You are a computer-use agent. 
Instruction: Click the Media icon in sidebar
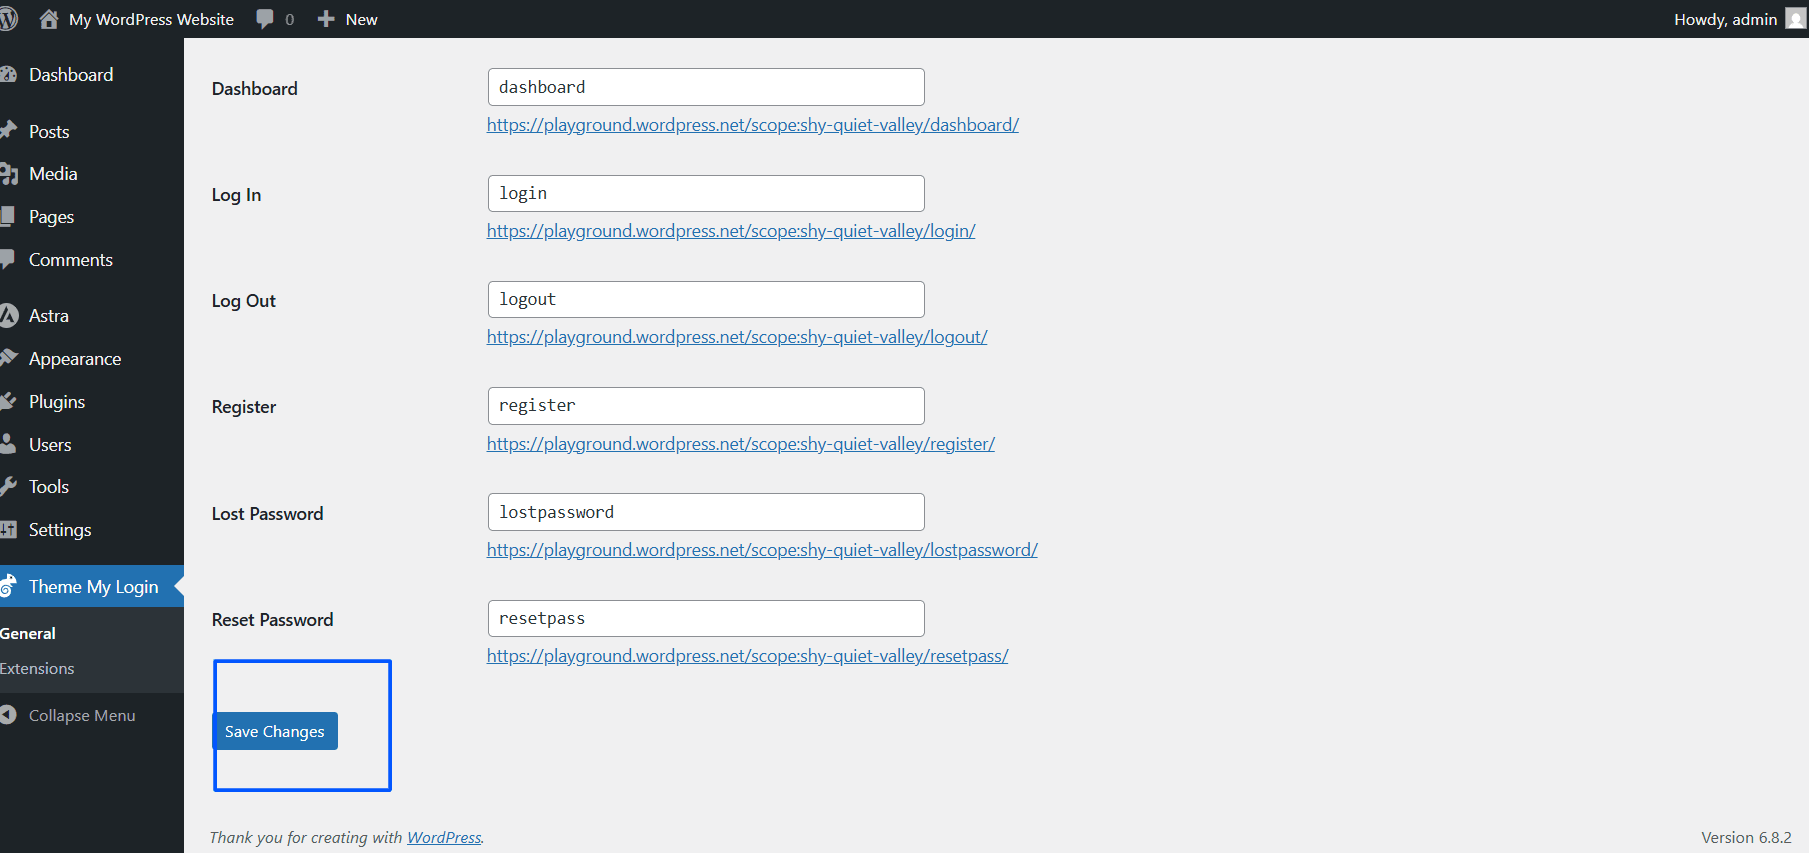point(9,174)
